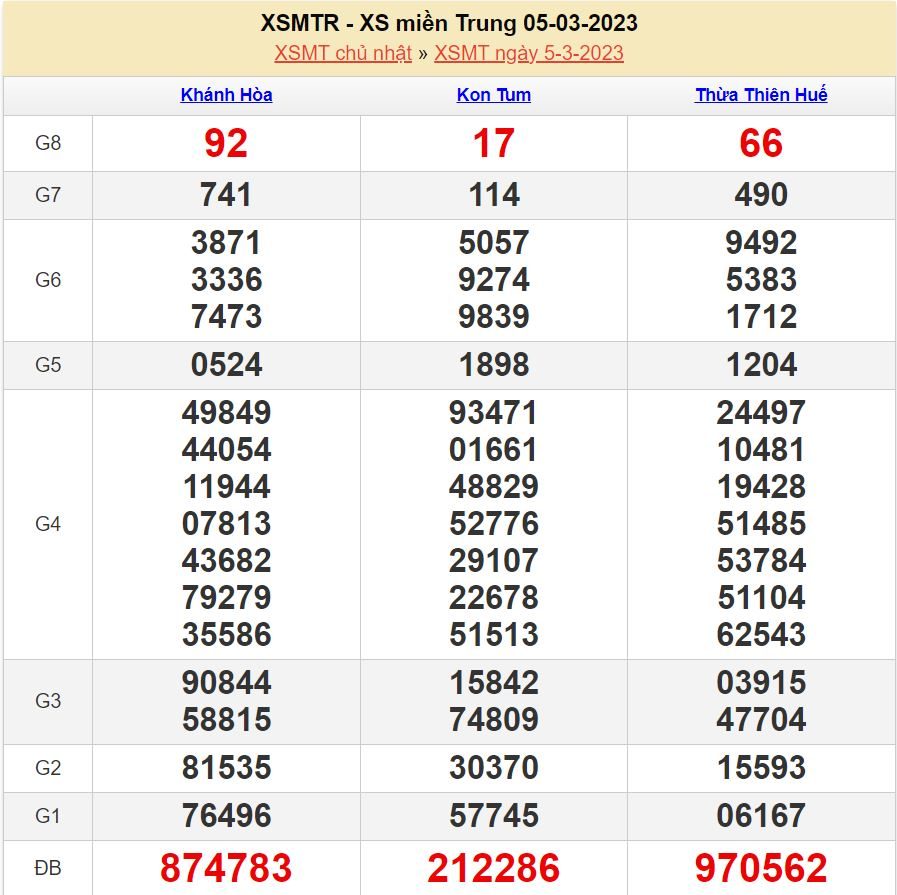Image resolution: width=897 pixels, height=895 pixels.
Task: Select the G4 row label
Action: click(48, 524)
